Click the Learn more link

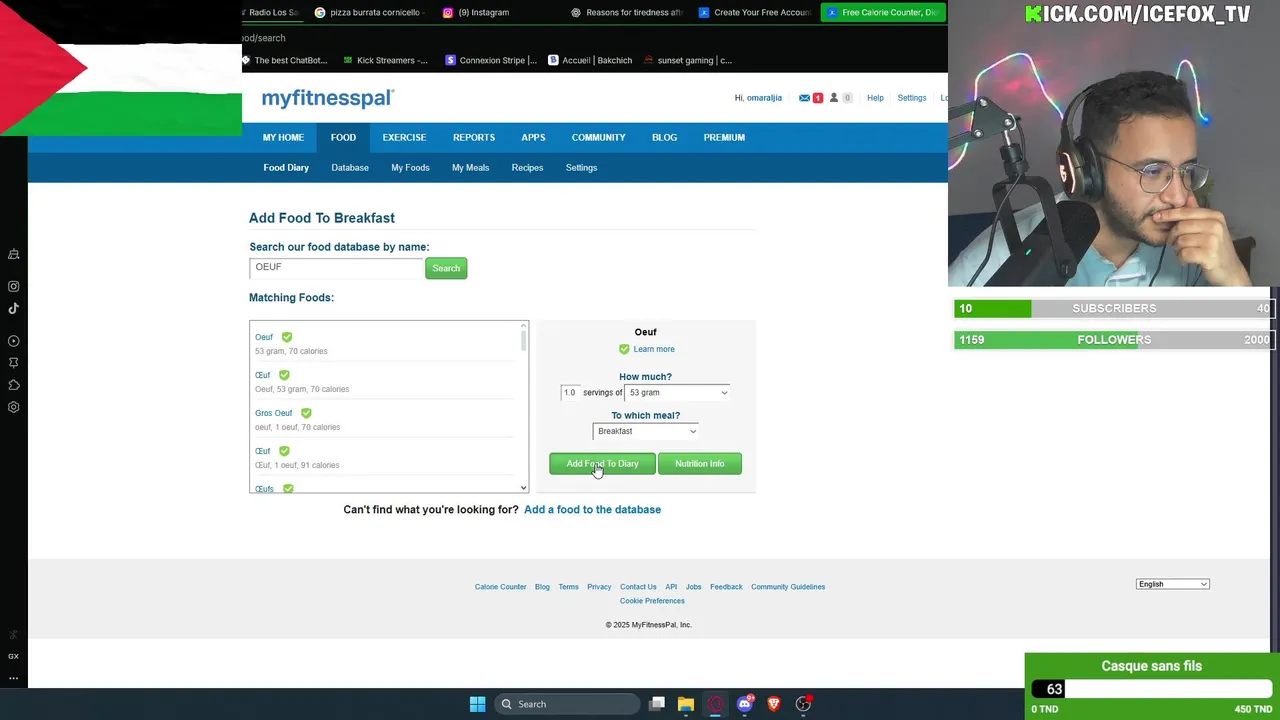(x=654, y=349)
